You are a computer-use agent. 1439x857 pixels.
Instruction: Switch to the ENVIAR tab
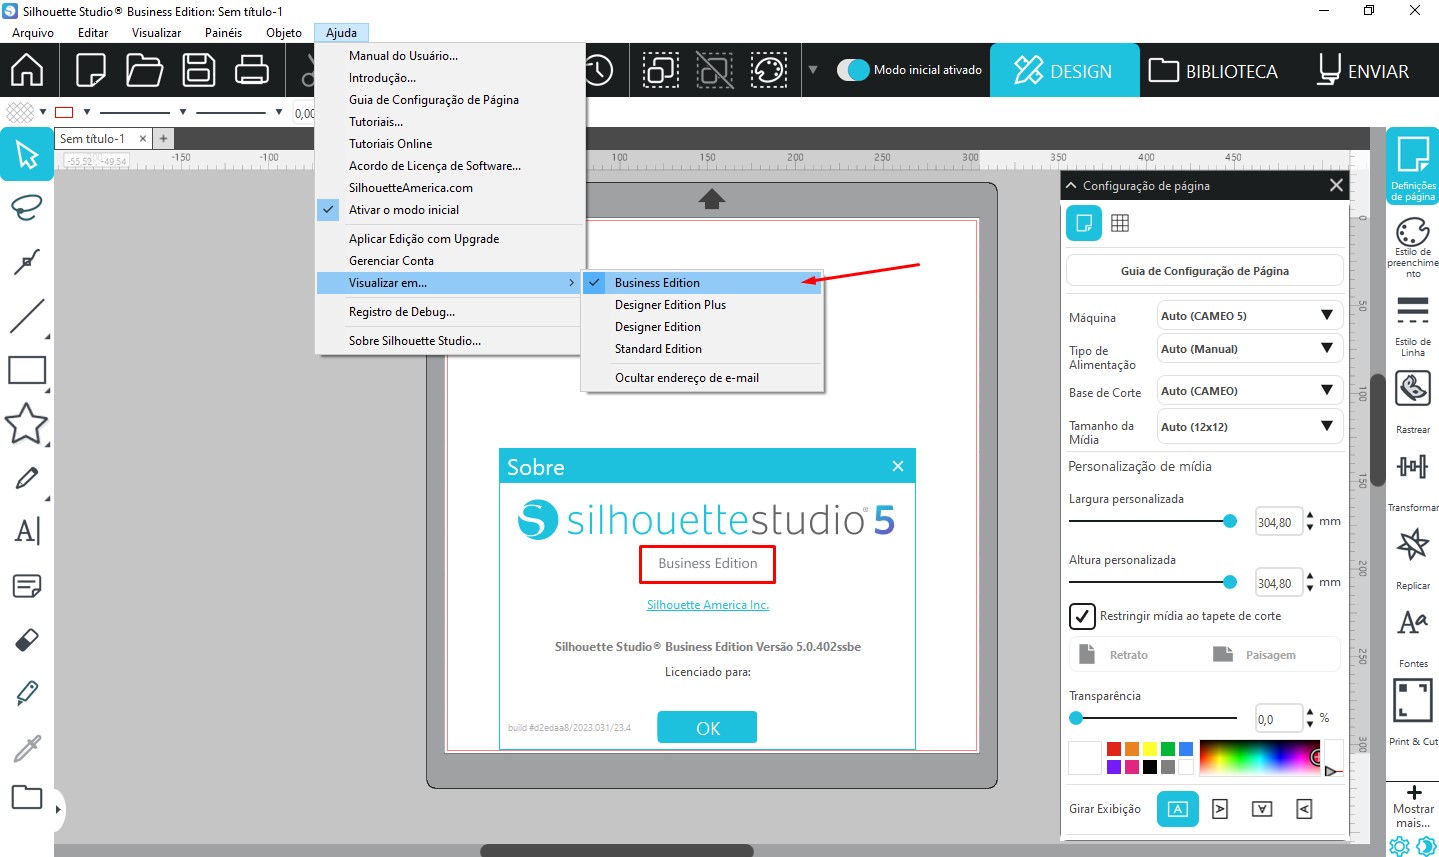(x=1364, y=71)
